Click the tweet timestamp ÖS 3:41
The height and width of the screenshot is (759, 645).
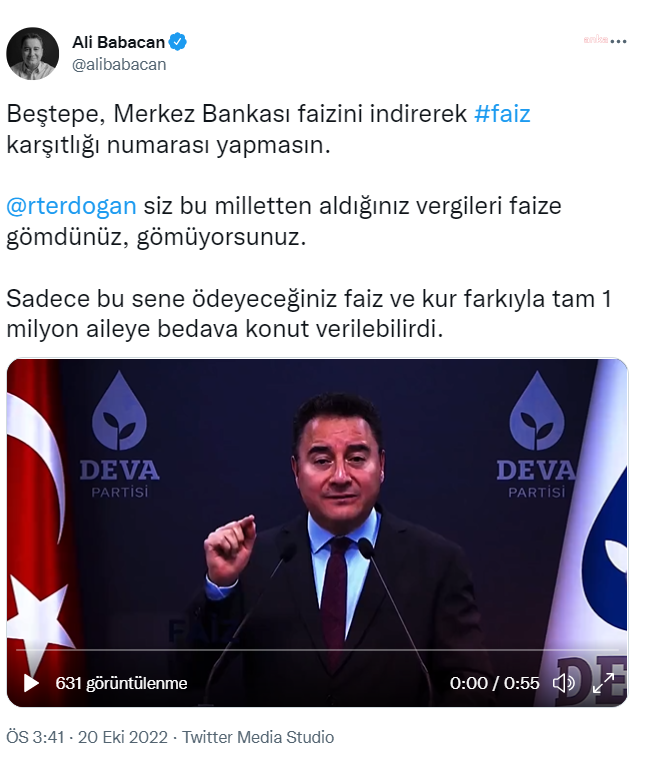pos(35,737)
